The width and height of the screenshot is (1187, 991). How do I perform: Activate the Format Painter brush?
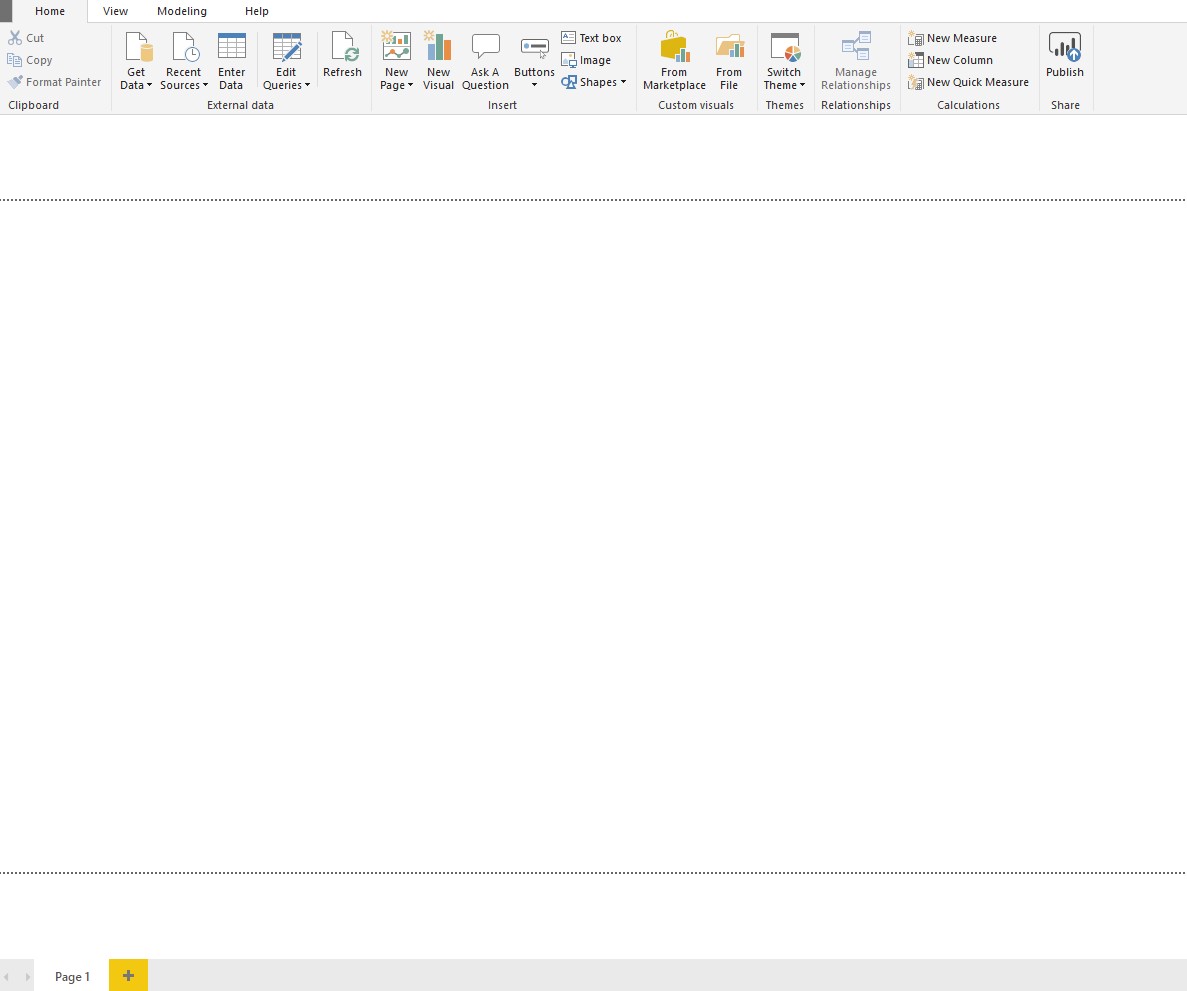[15, 82]
